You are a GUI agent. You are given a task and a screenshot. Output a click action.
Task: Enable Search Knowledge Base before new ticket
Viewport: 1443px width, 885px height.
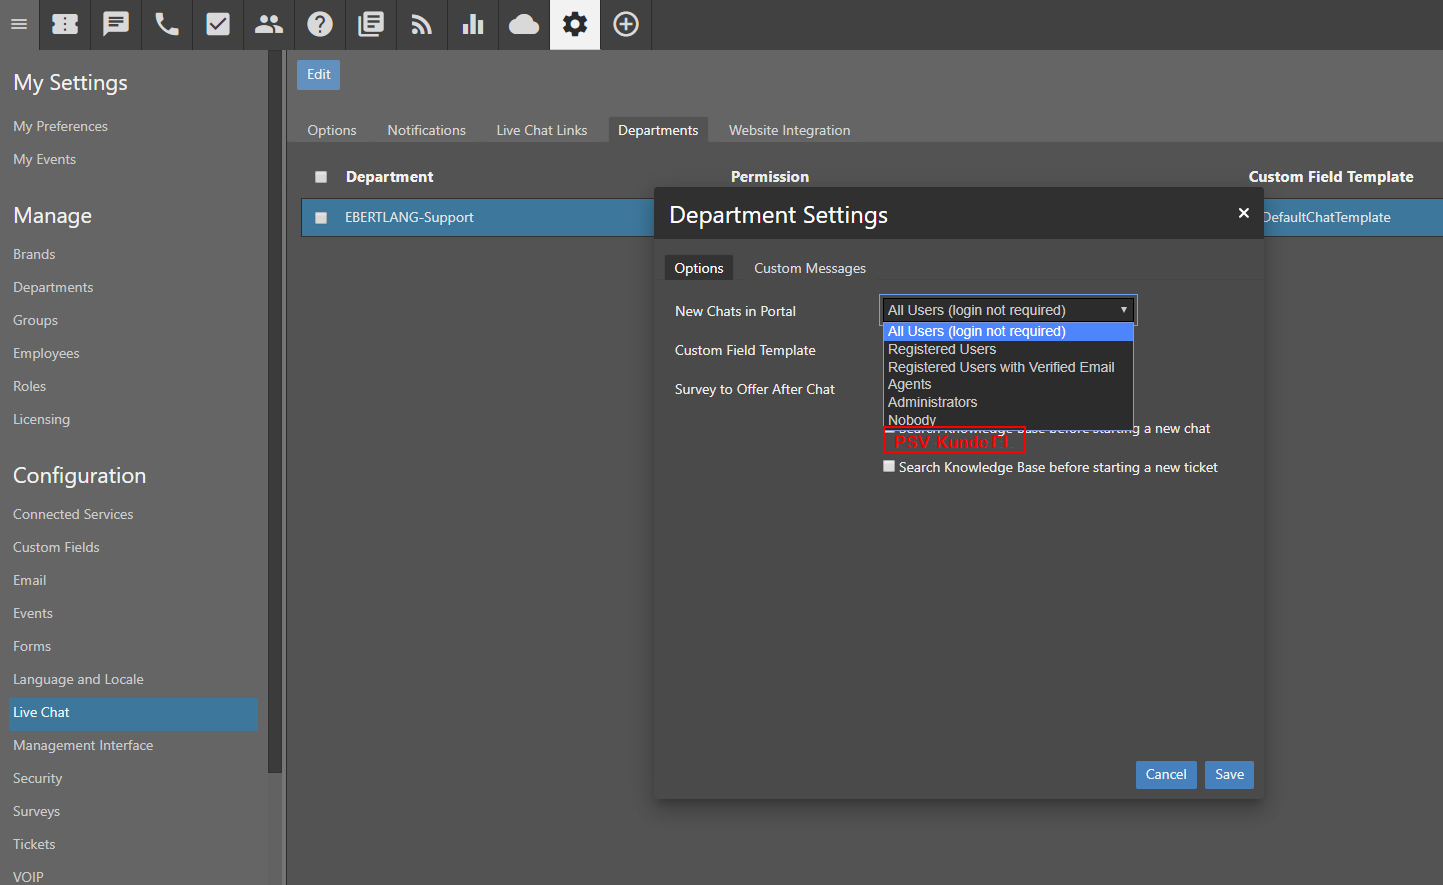889,467
